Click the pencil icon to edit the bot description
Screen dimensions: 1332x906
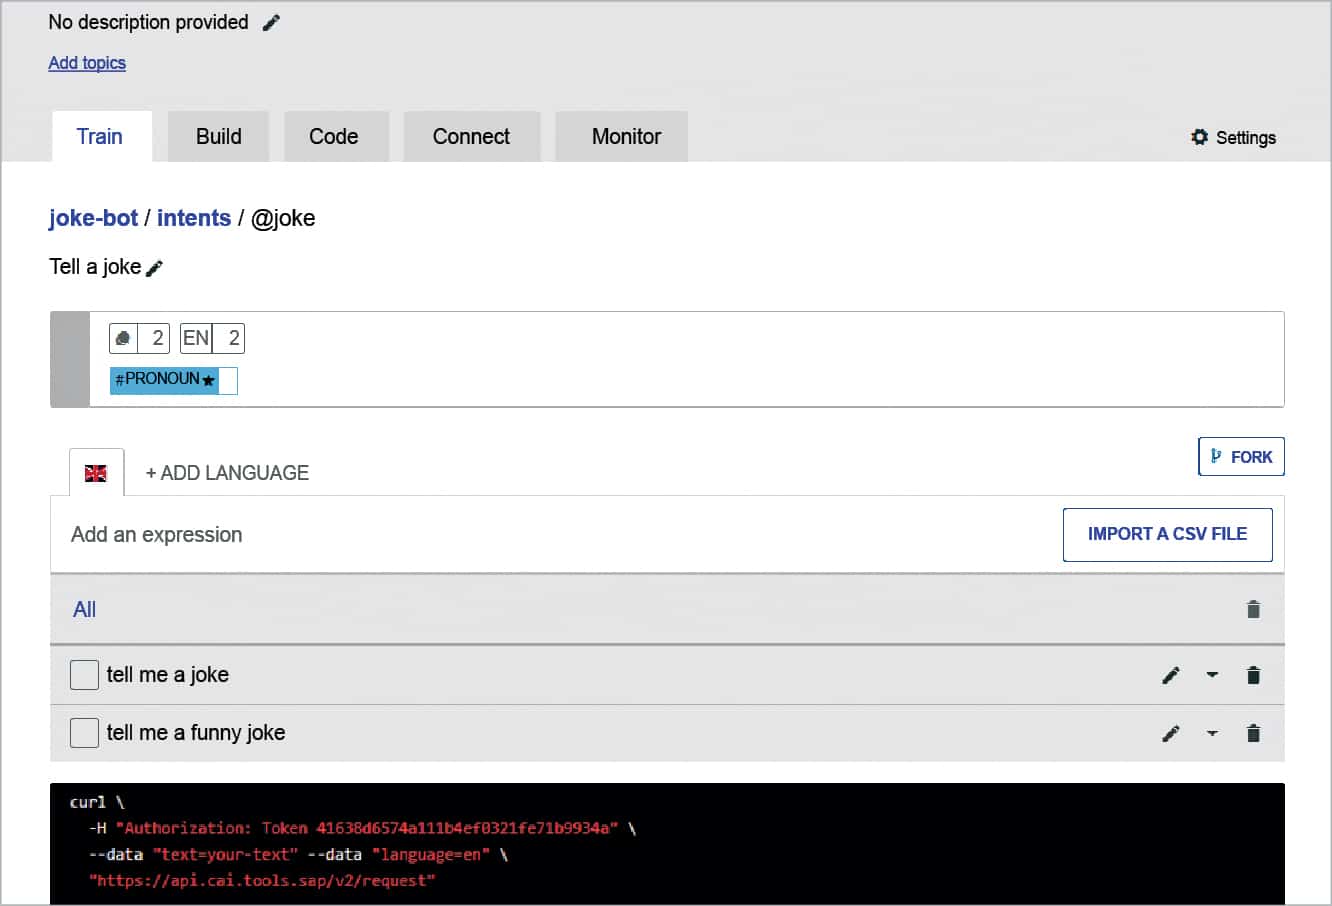tap(270, 21)
